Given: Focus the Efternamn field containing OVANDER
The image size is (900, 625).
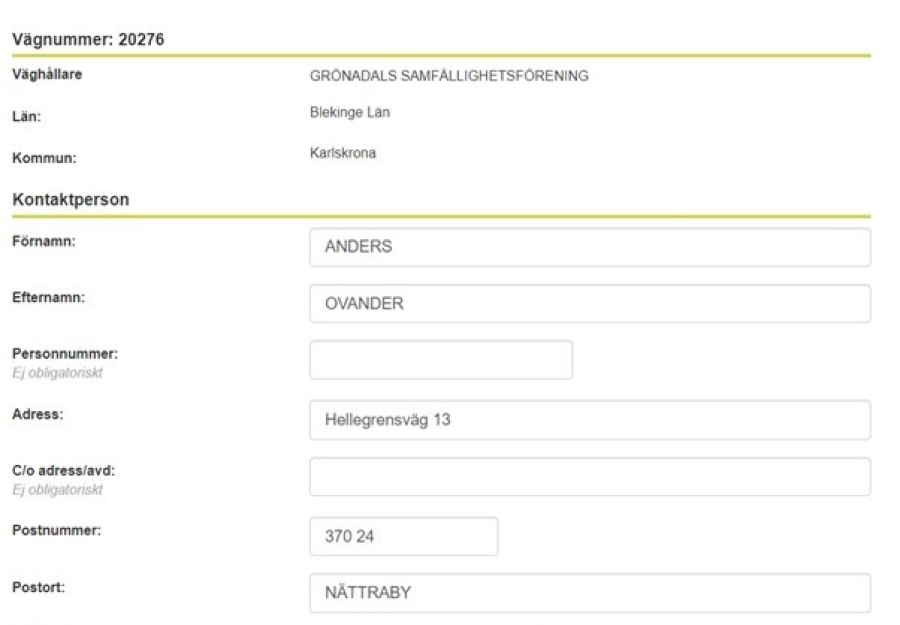Looking at the screenshot, I should pos(590,304).
